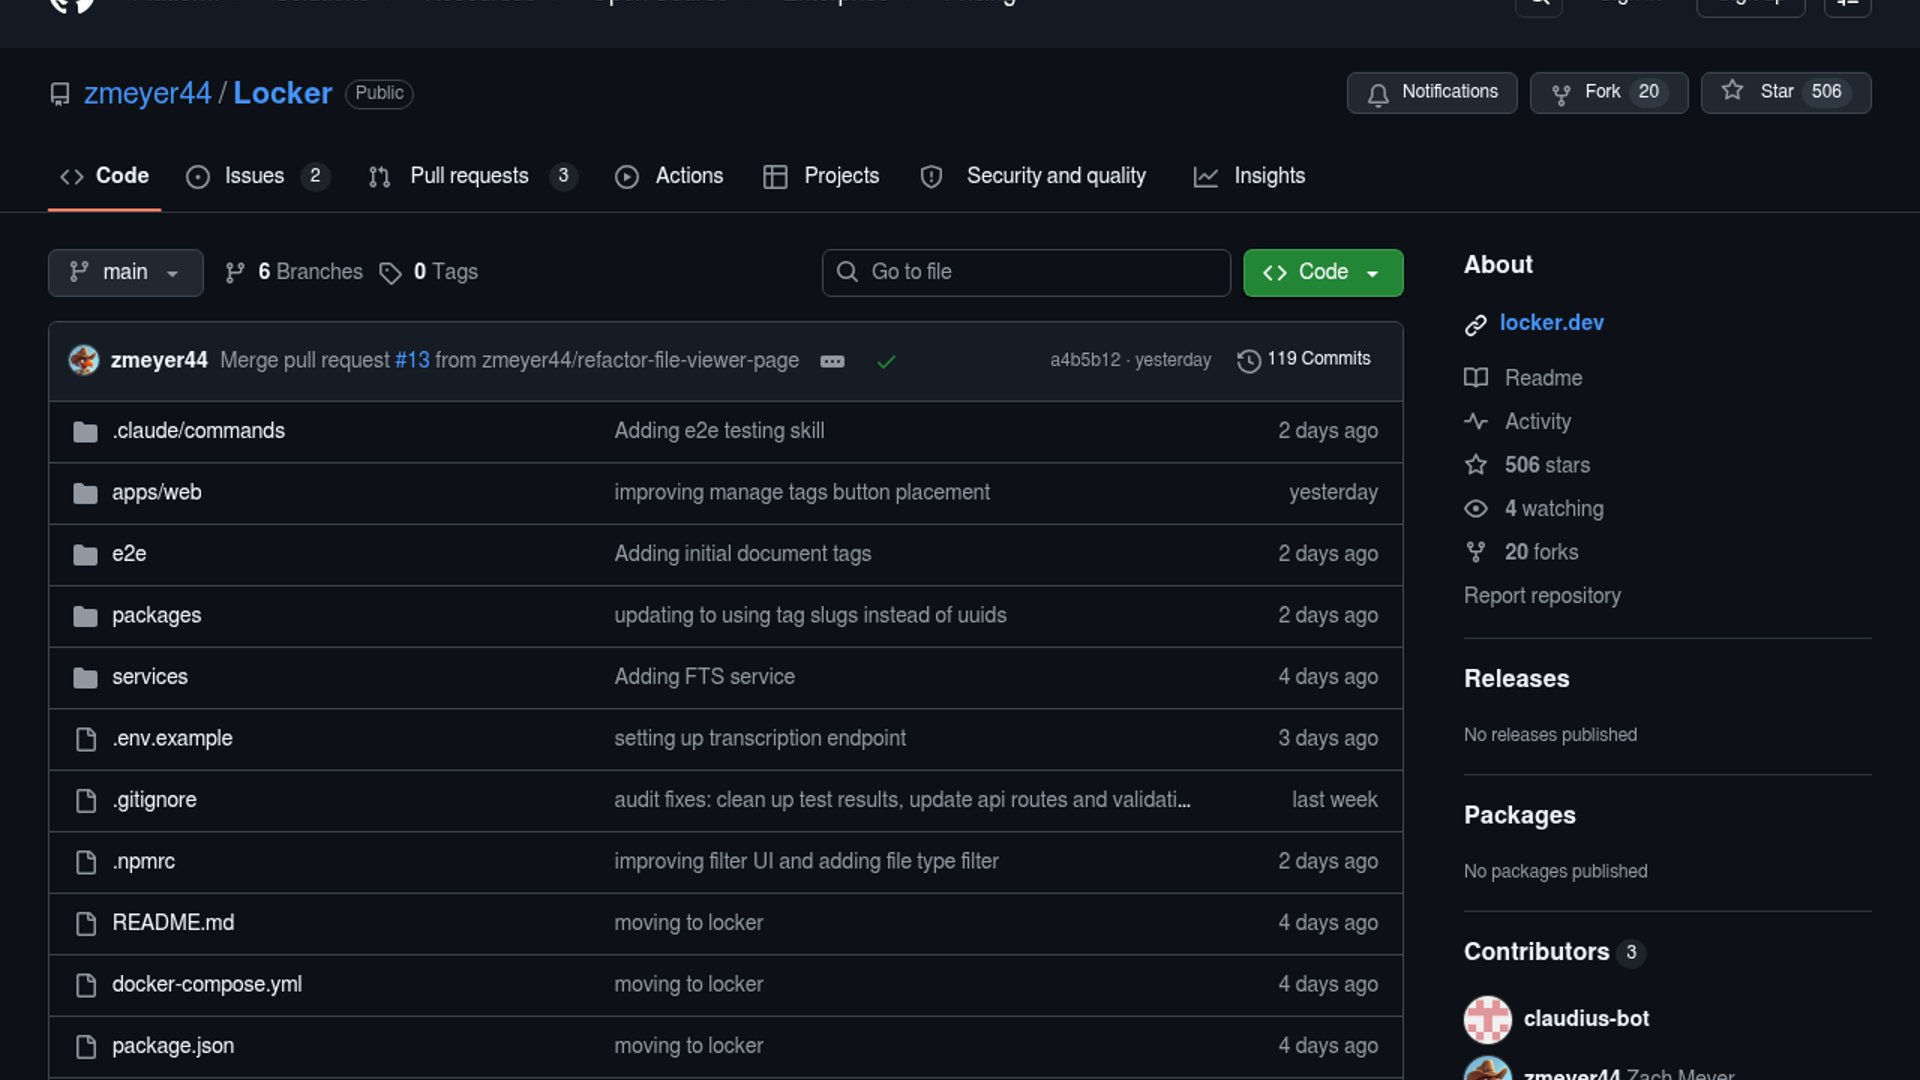Switch to the Issues tab
This screenshot has width=1920, height=1080.
(254, 176)
